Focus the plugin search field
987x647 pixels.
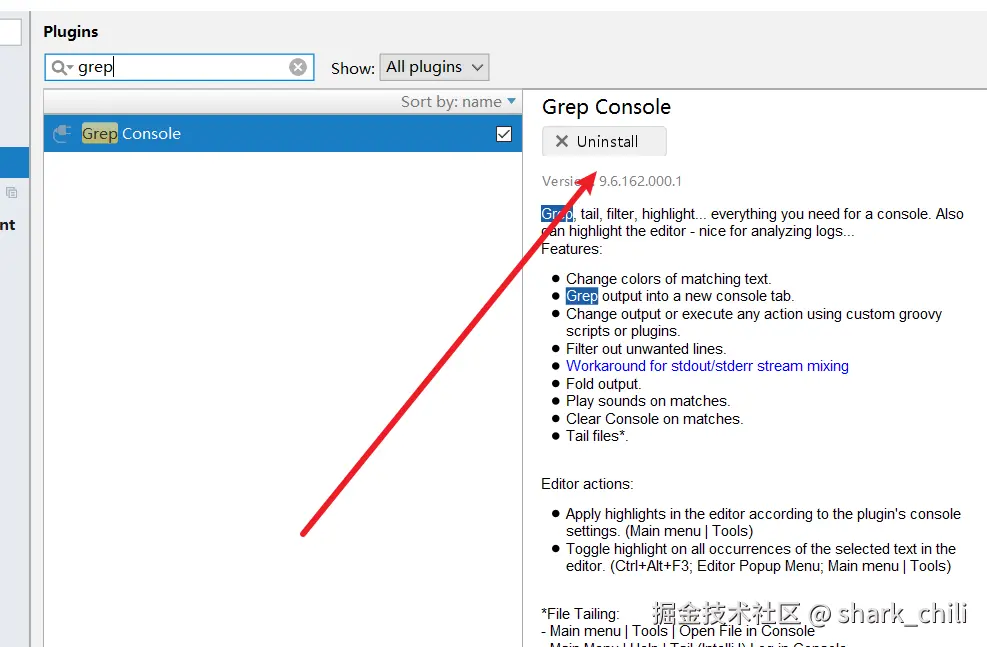[179, 67]
